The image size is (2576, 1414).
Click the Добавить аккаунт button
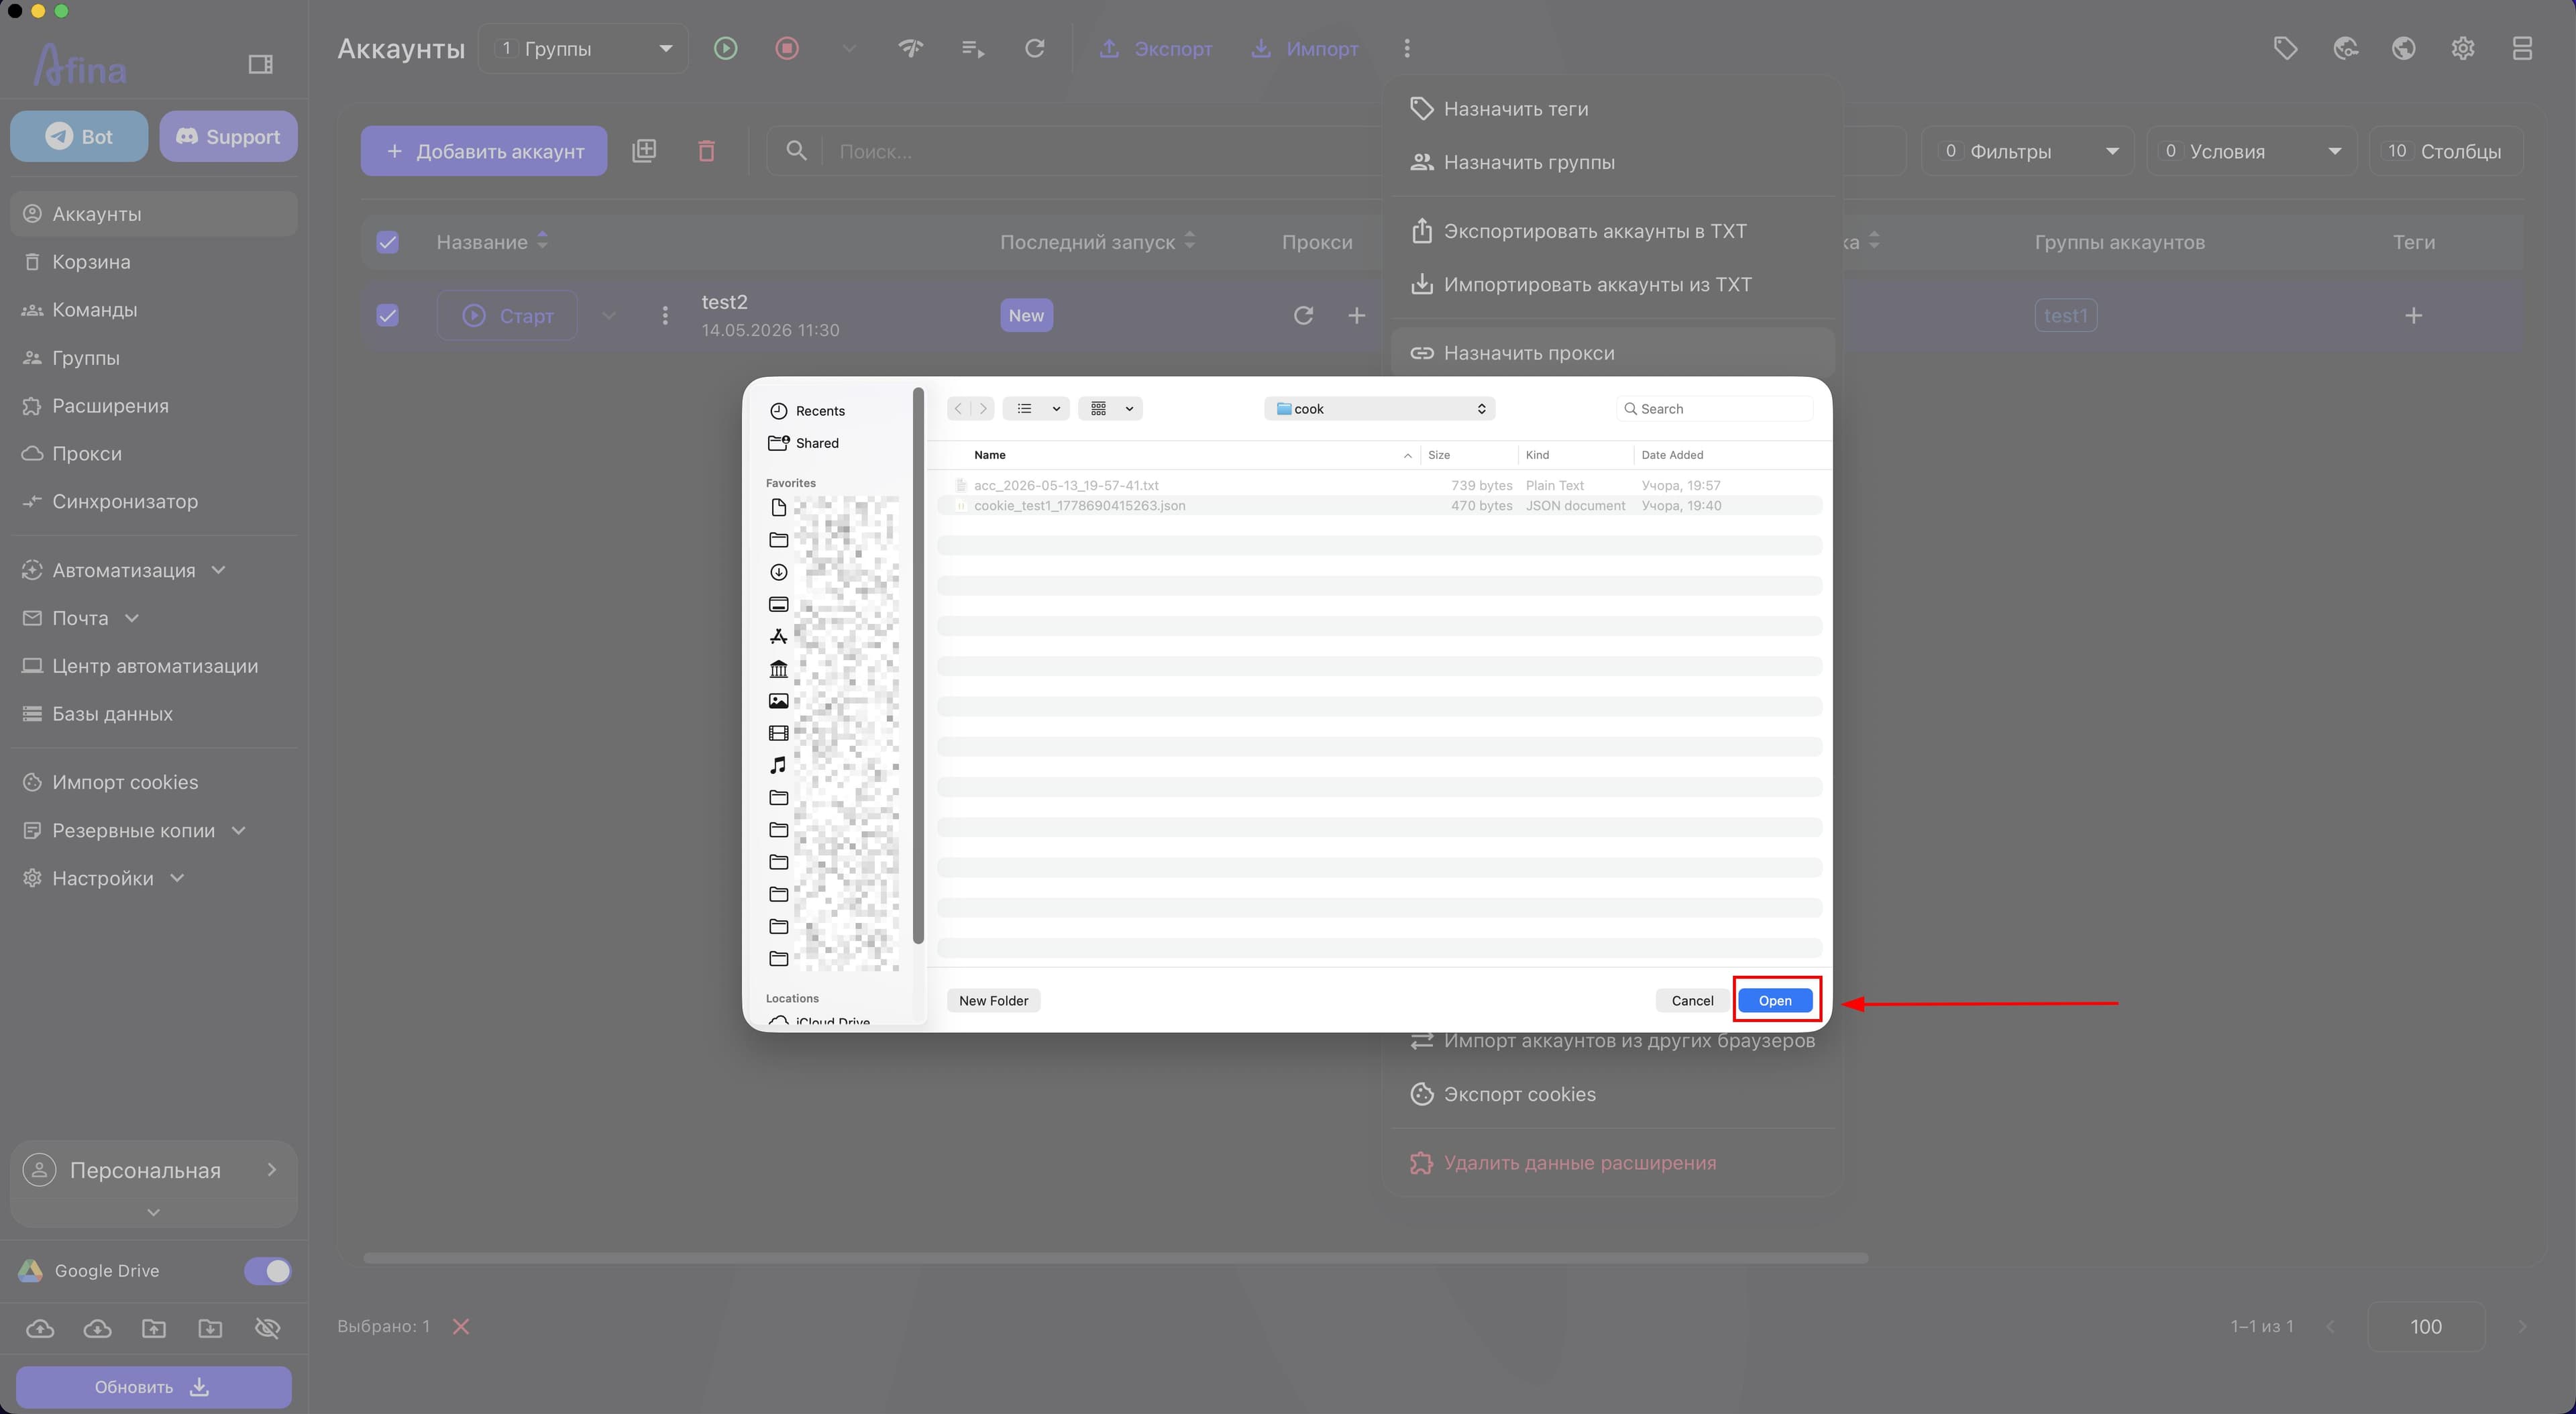pyautogui.click(x=484, y=151)
